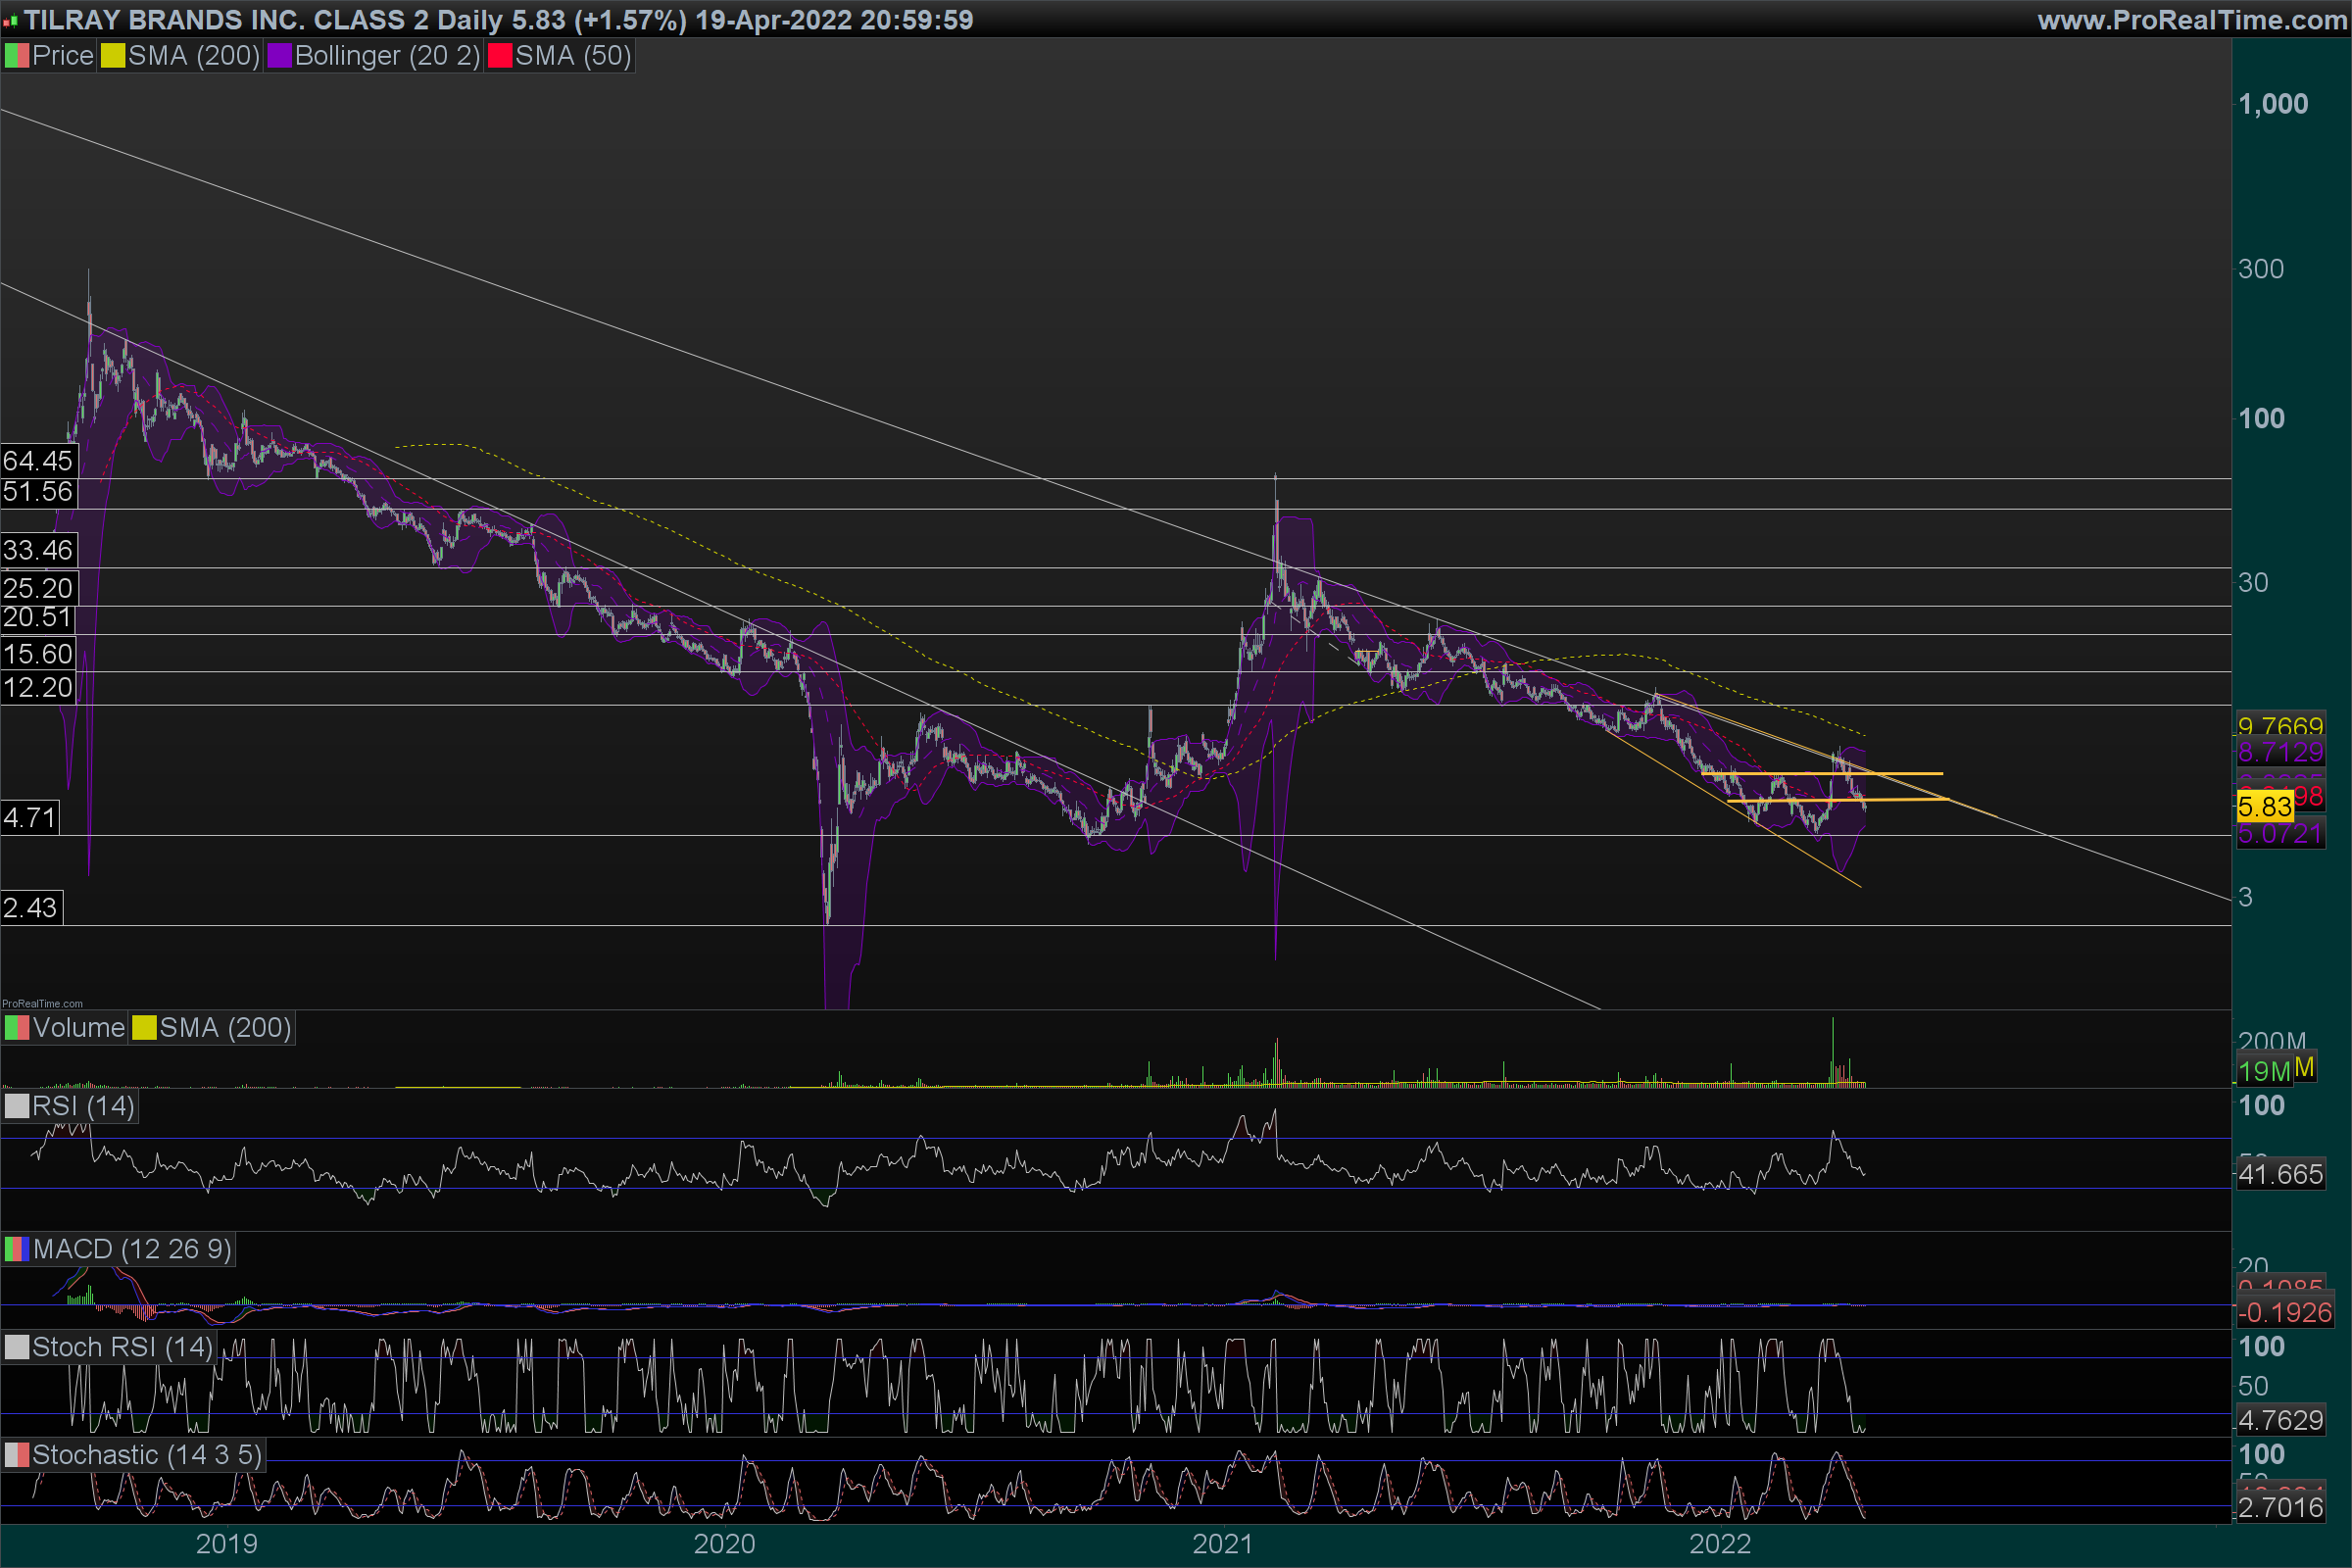This screenshot has height=1568, width=2352.
Task: Click the Stoch RSI (14) legend swatch
Action: pos(17,1347)
